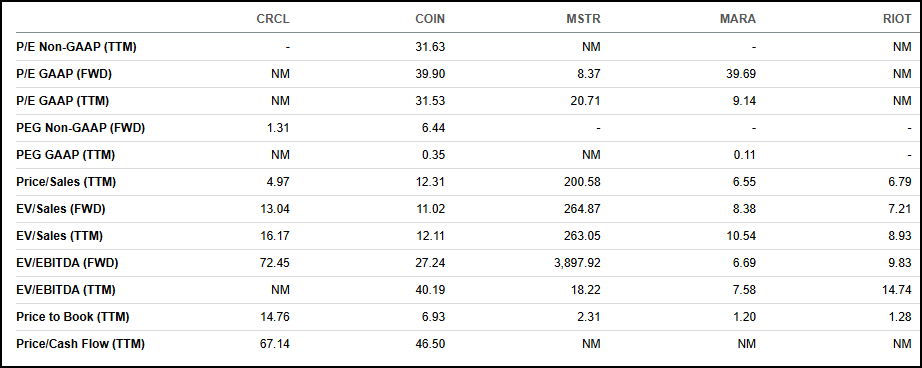Click MSTR's 3,897.92 EV/EBITDA value
Viewport: 922px width, 368px height.
(577, 263)
